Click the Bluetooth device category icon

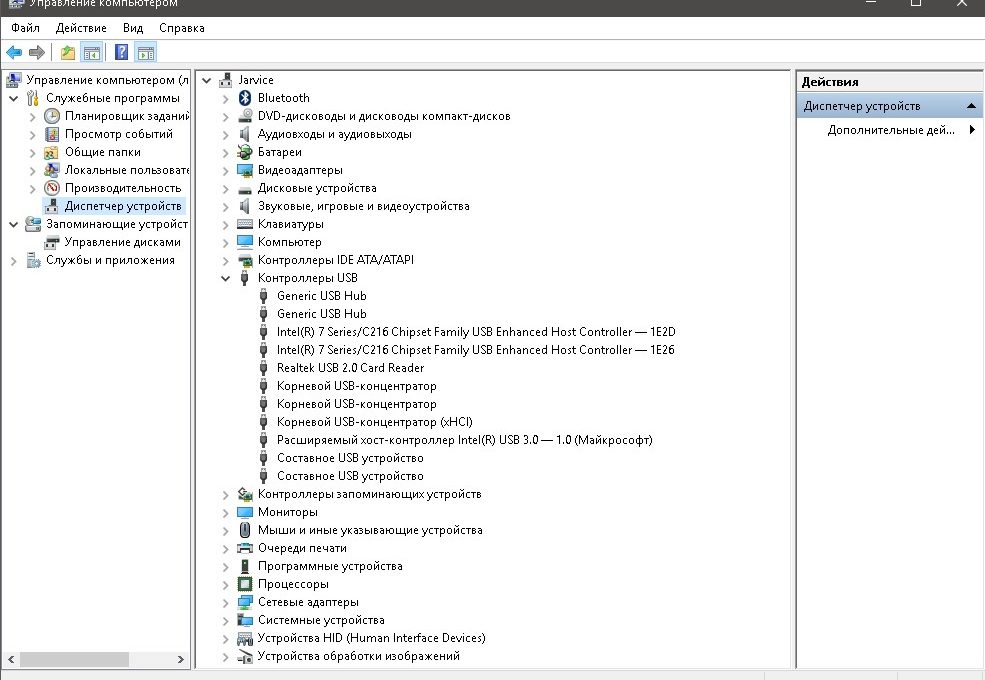tap(245, 98)
